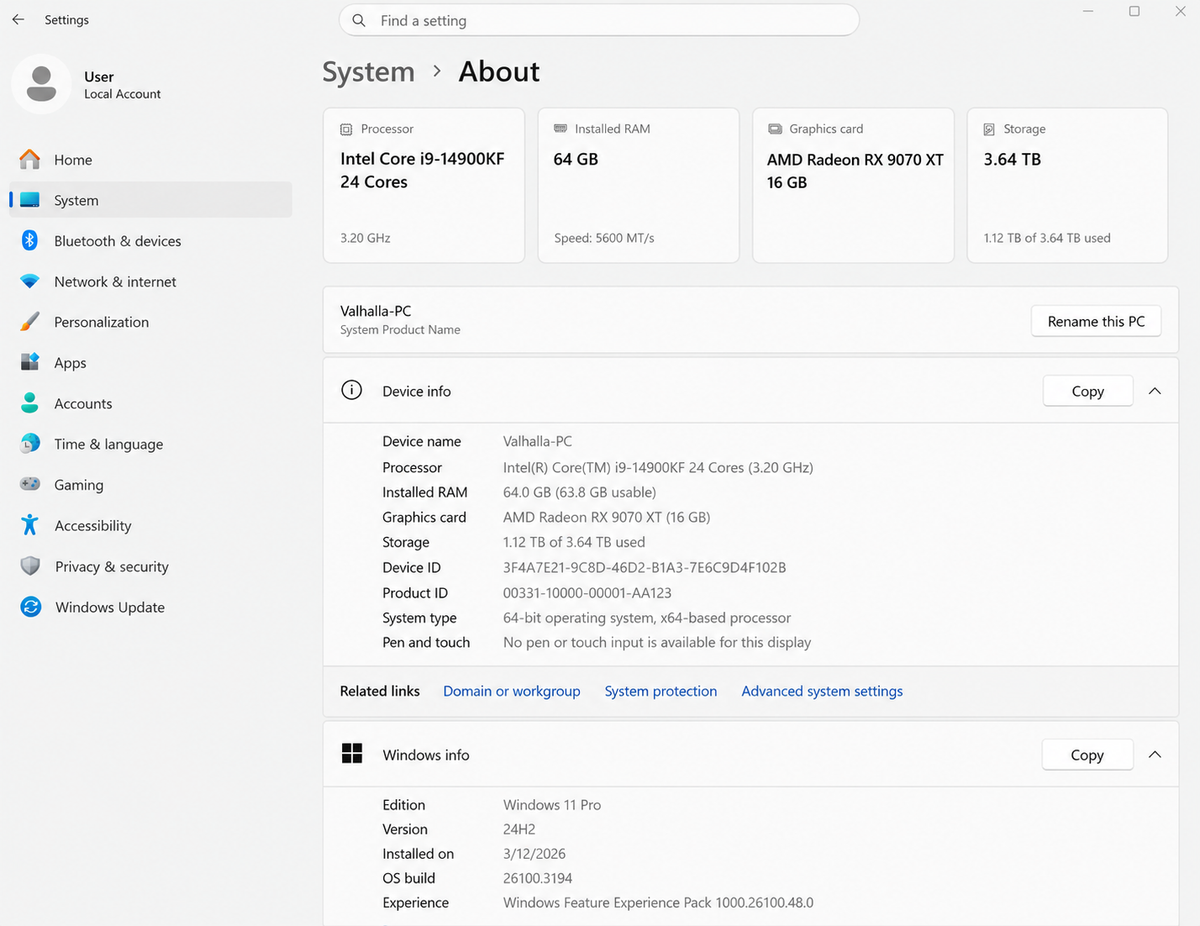Click the Gaming controller icon

pyautogui.click(x=30, y=484)
